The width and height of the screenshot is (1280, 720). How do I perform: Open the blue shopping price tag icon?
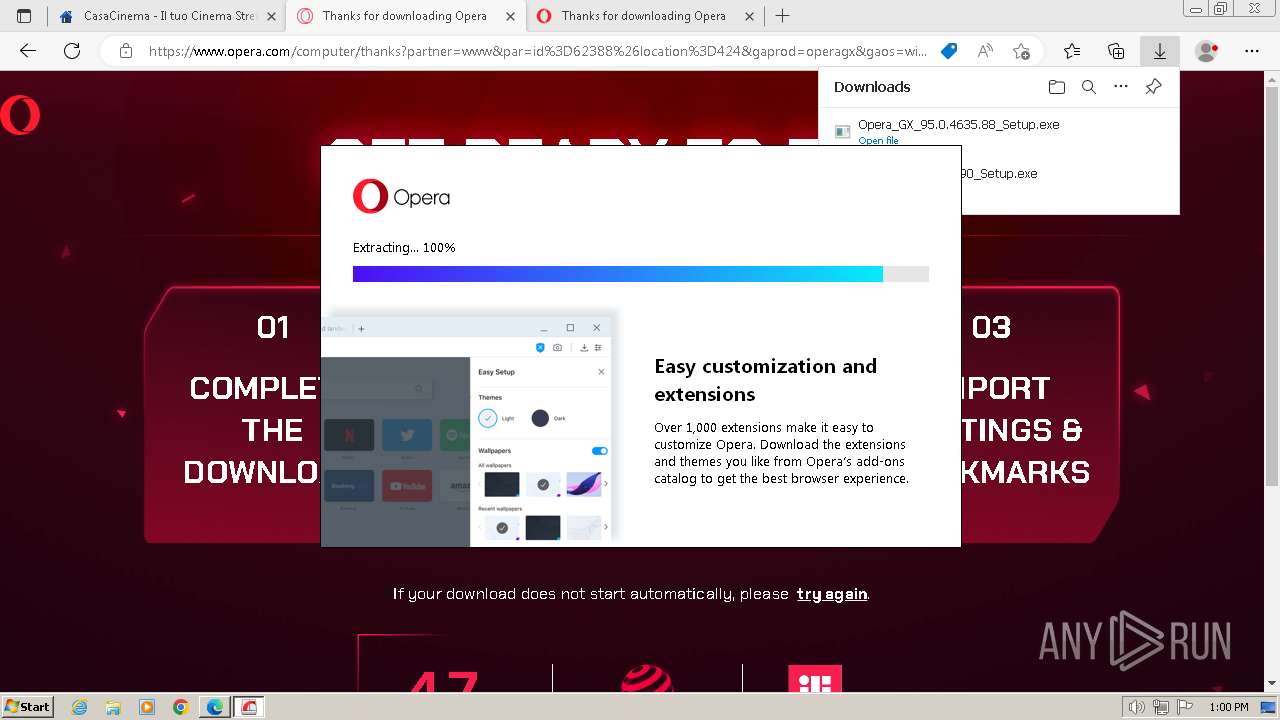pos(949,51)
